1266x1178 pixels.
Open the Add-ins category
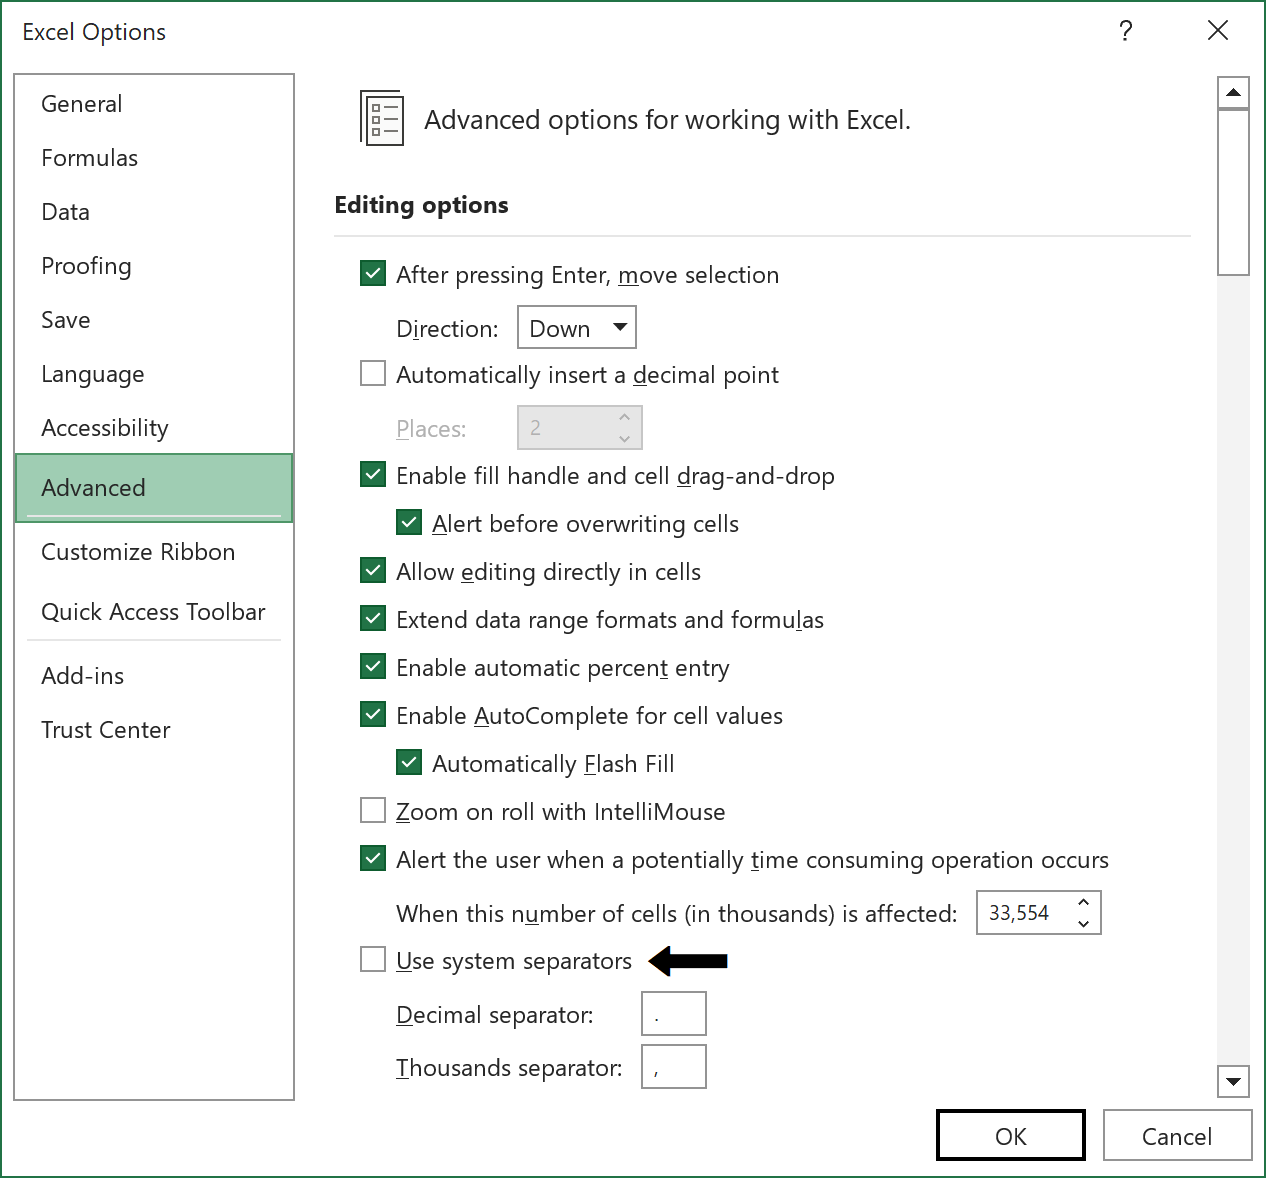click(x=154, y=676)
